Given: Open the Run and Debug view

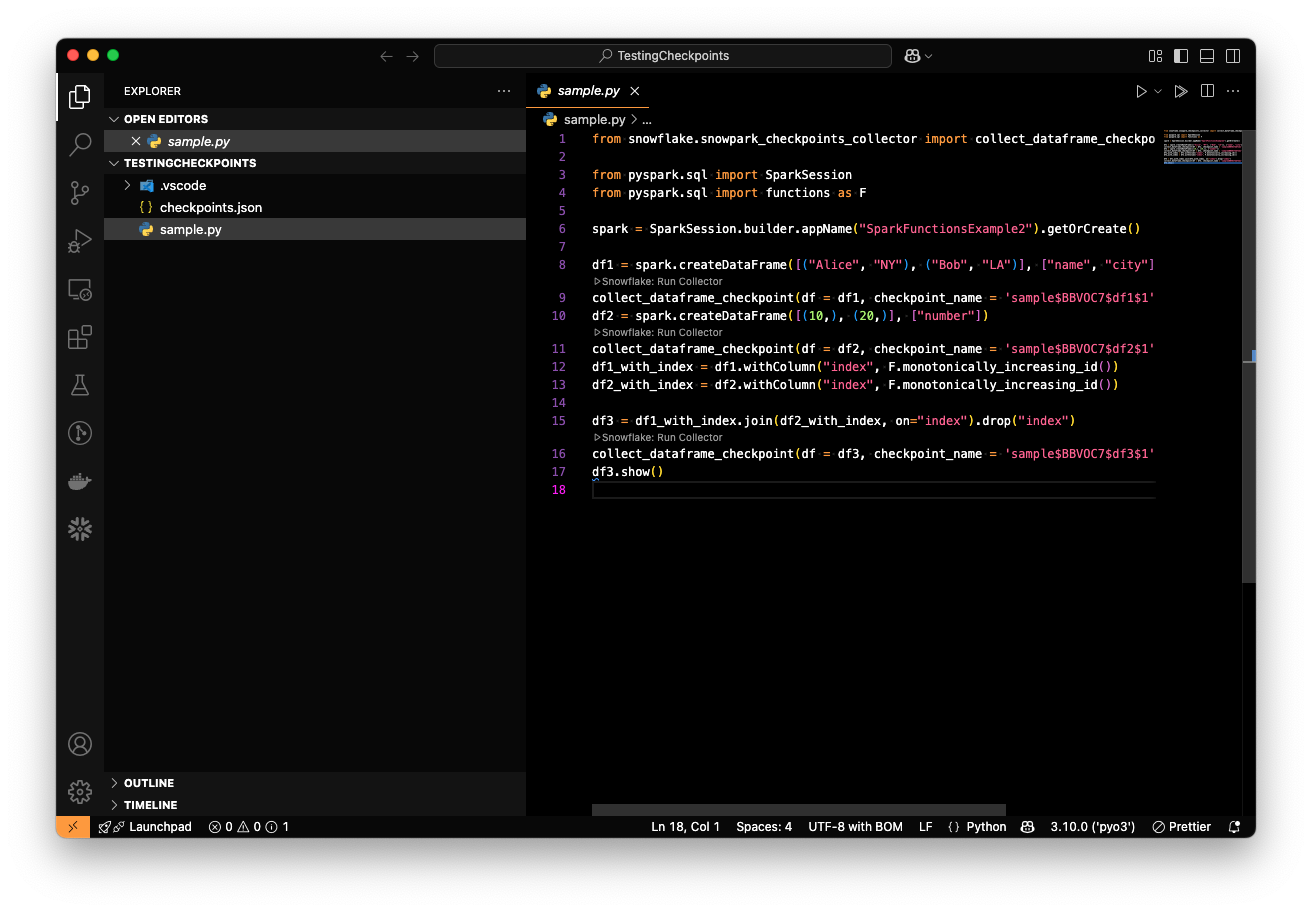Looking at the screenshot, I should [80, 241].
